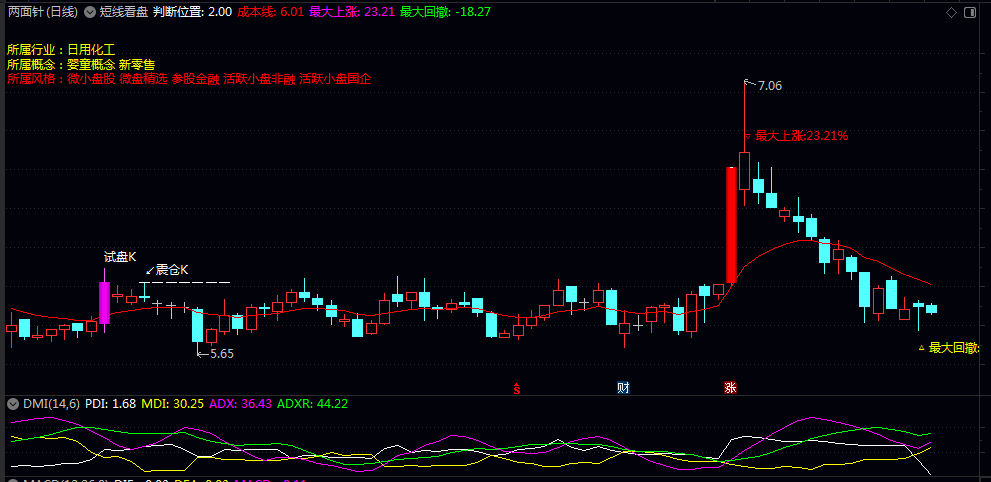Click the blue 财 marker on the timeline
The image size is (991, 482).
click(623, 388)
